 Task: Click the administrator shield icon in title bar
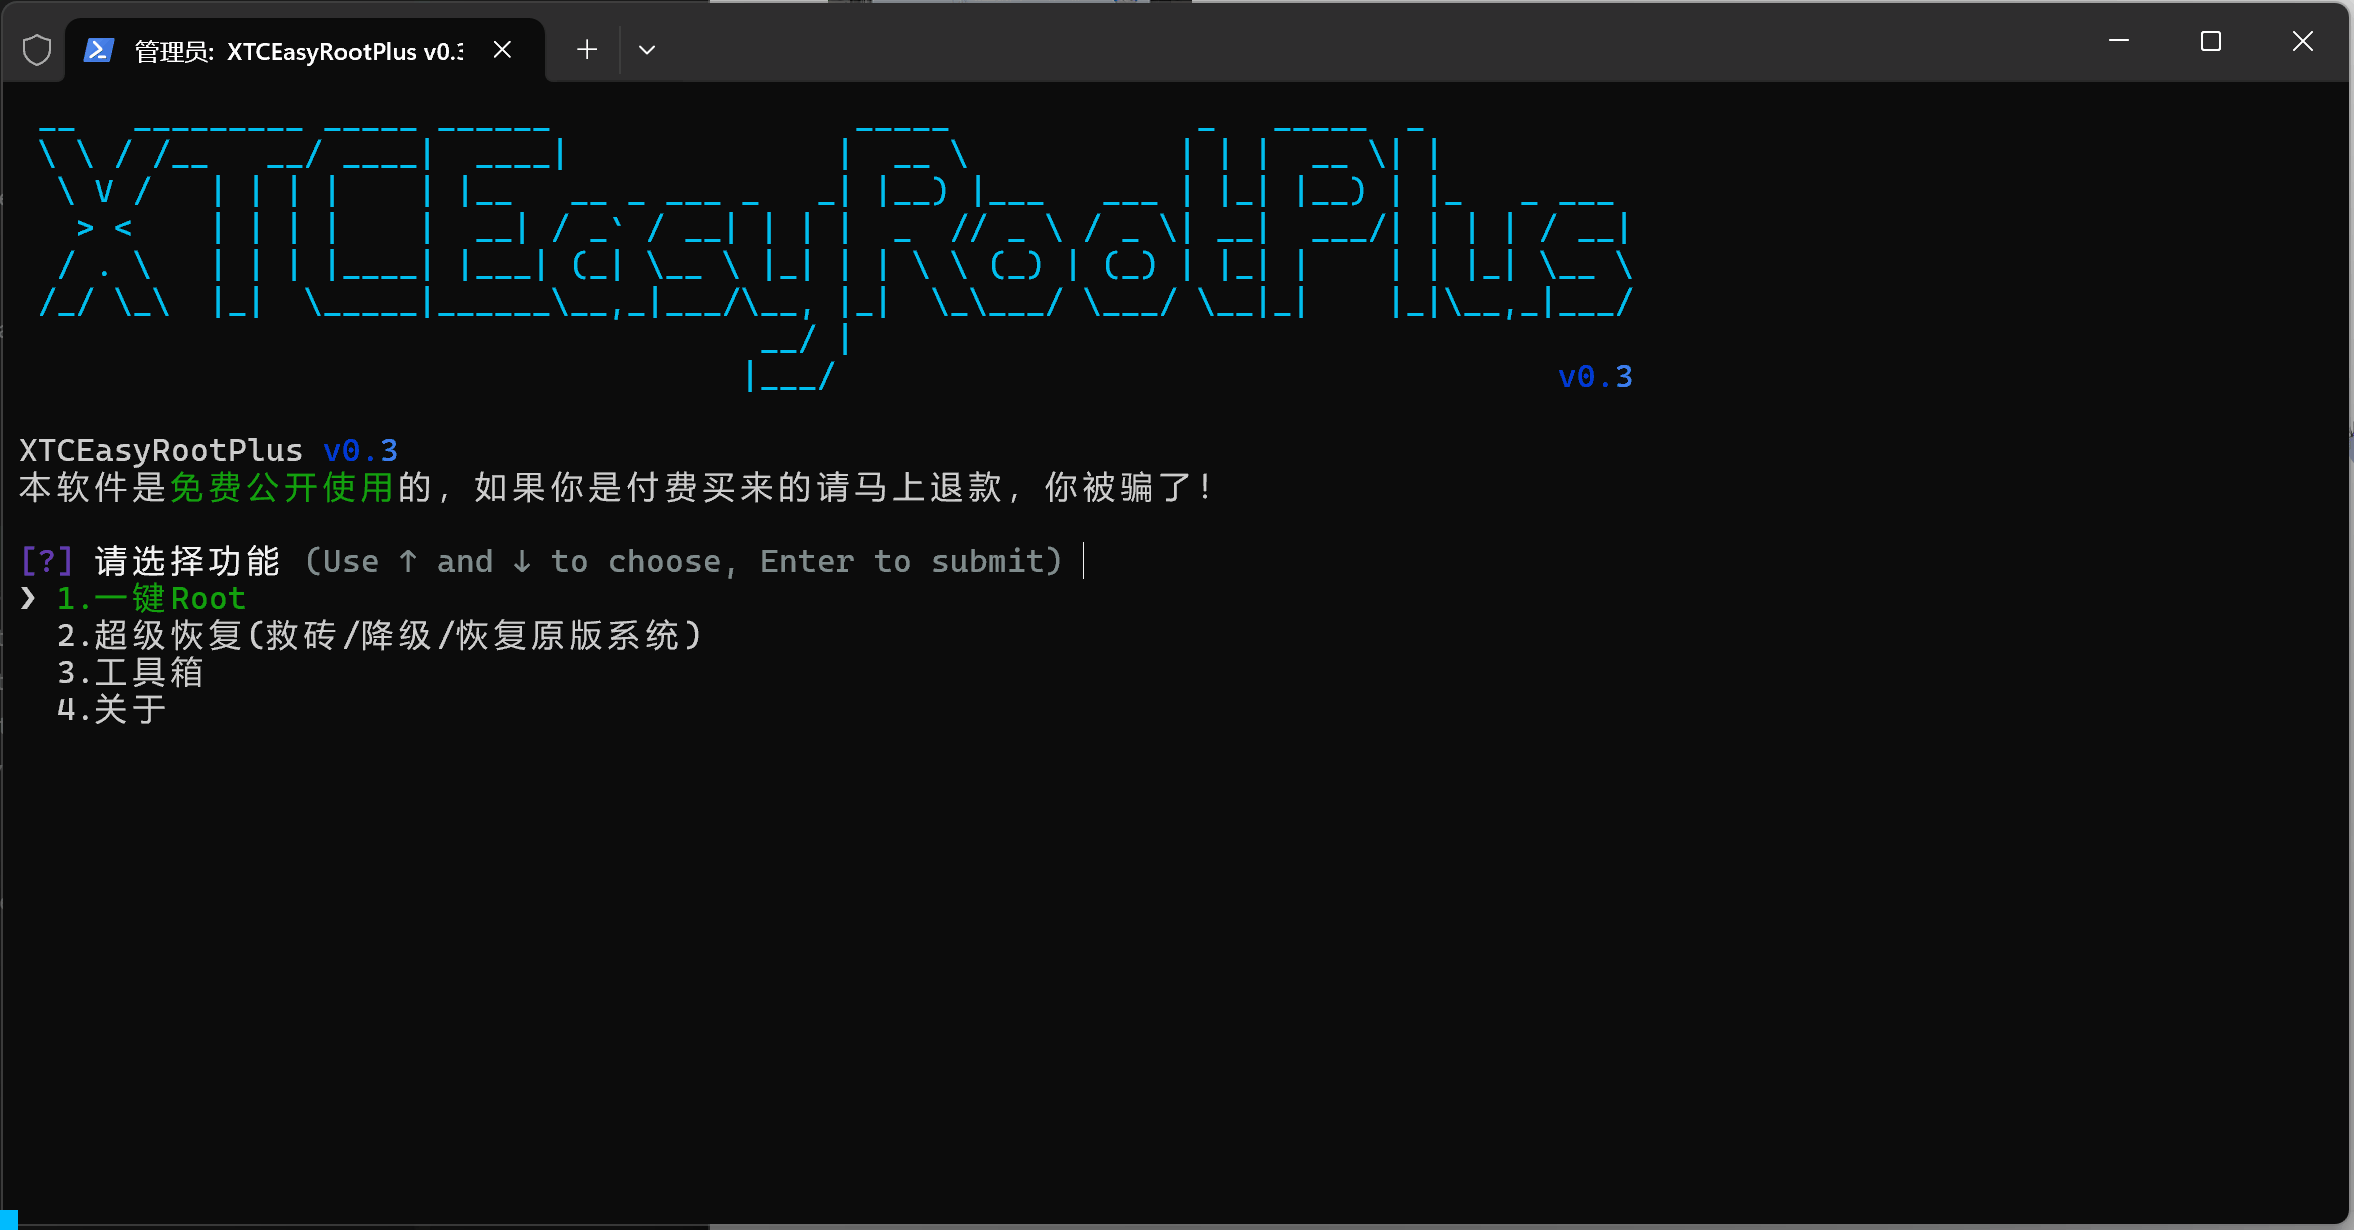37,50
